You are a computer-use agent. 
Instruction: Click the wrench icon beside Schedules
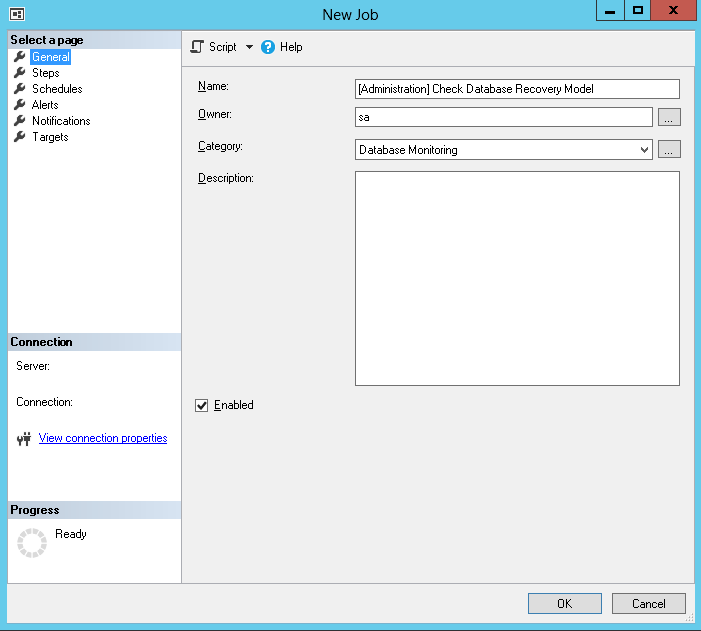pyautogui.click(x=20, y=89)
